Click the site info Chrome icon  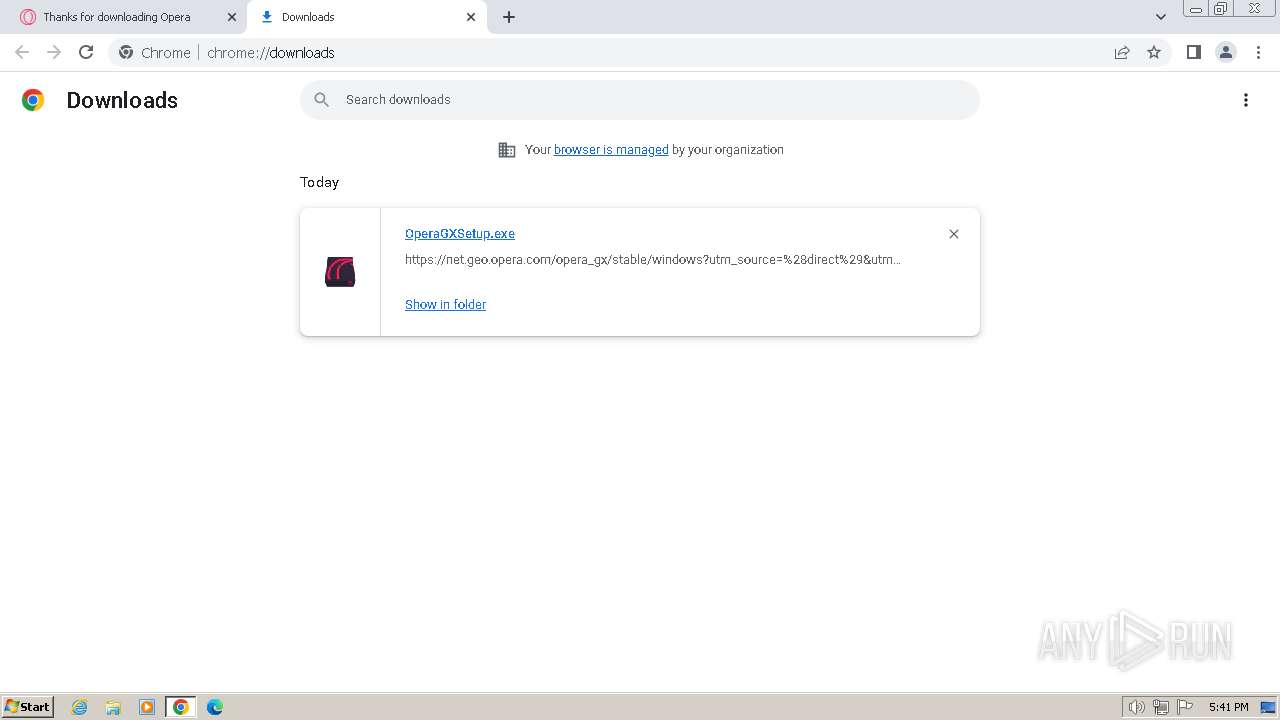126,52
